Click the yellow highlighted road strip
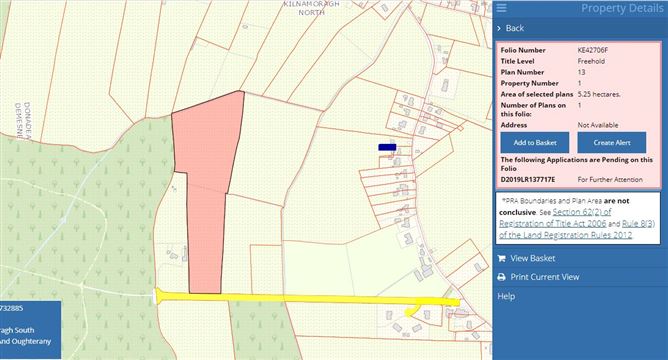This screenshot has width=668, height=360. pyautogui.click(x=307, y=297)
